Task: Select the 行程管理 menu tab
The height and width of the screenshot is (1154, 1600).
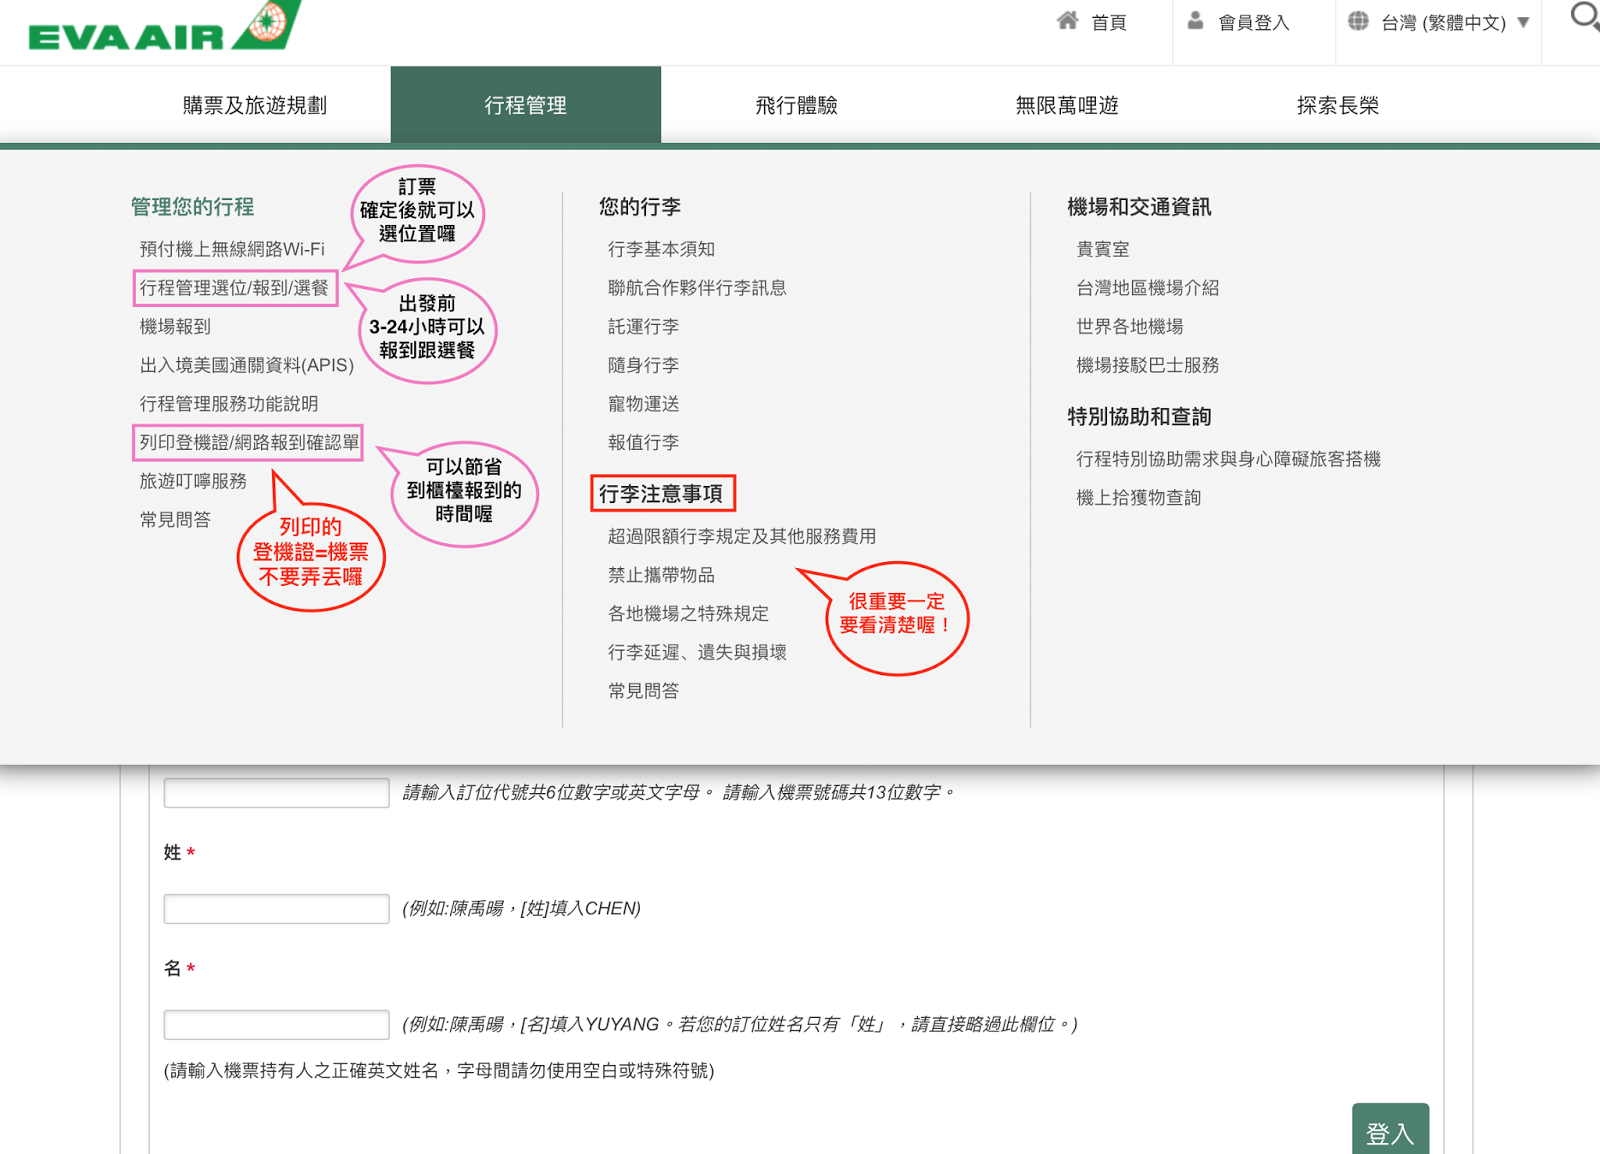Action: pyautogui.click(x=526, y=105)
